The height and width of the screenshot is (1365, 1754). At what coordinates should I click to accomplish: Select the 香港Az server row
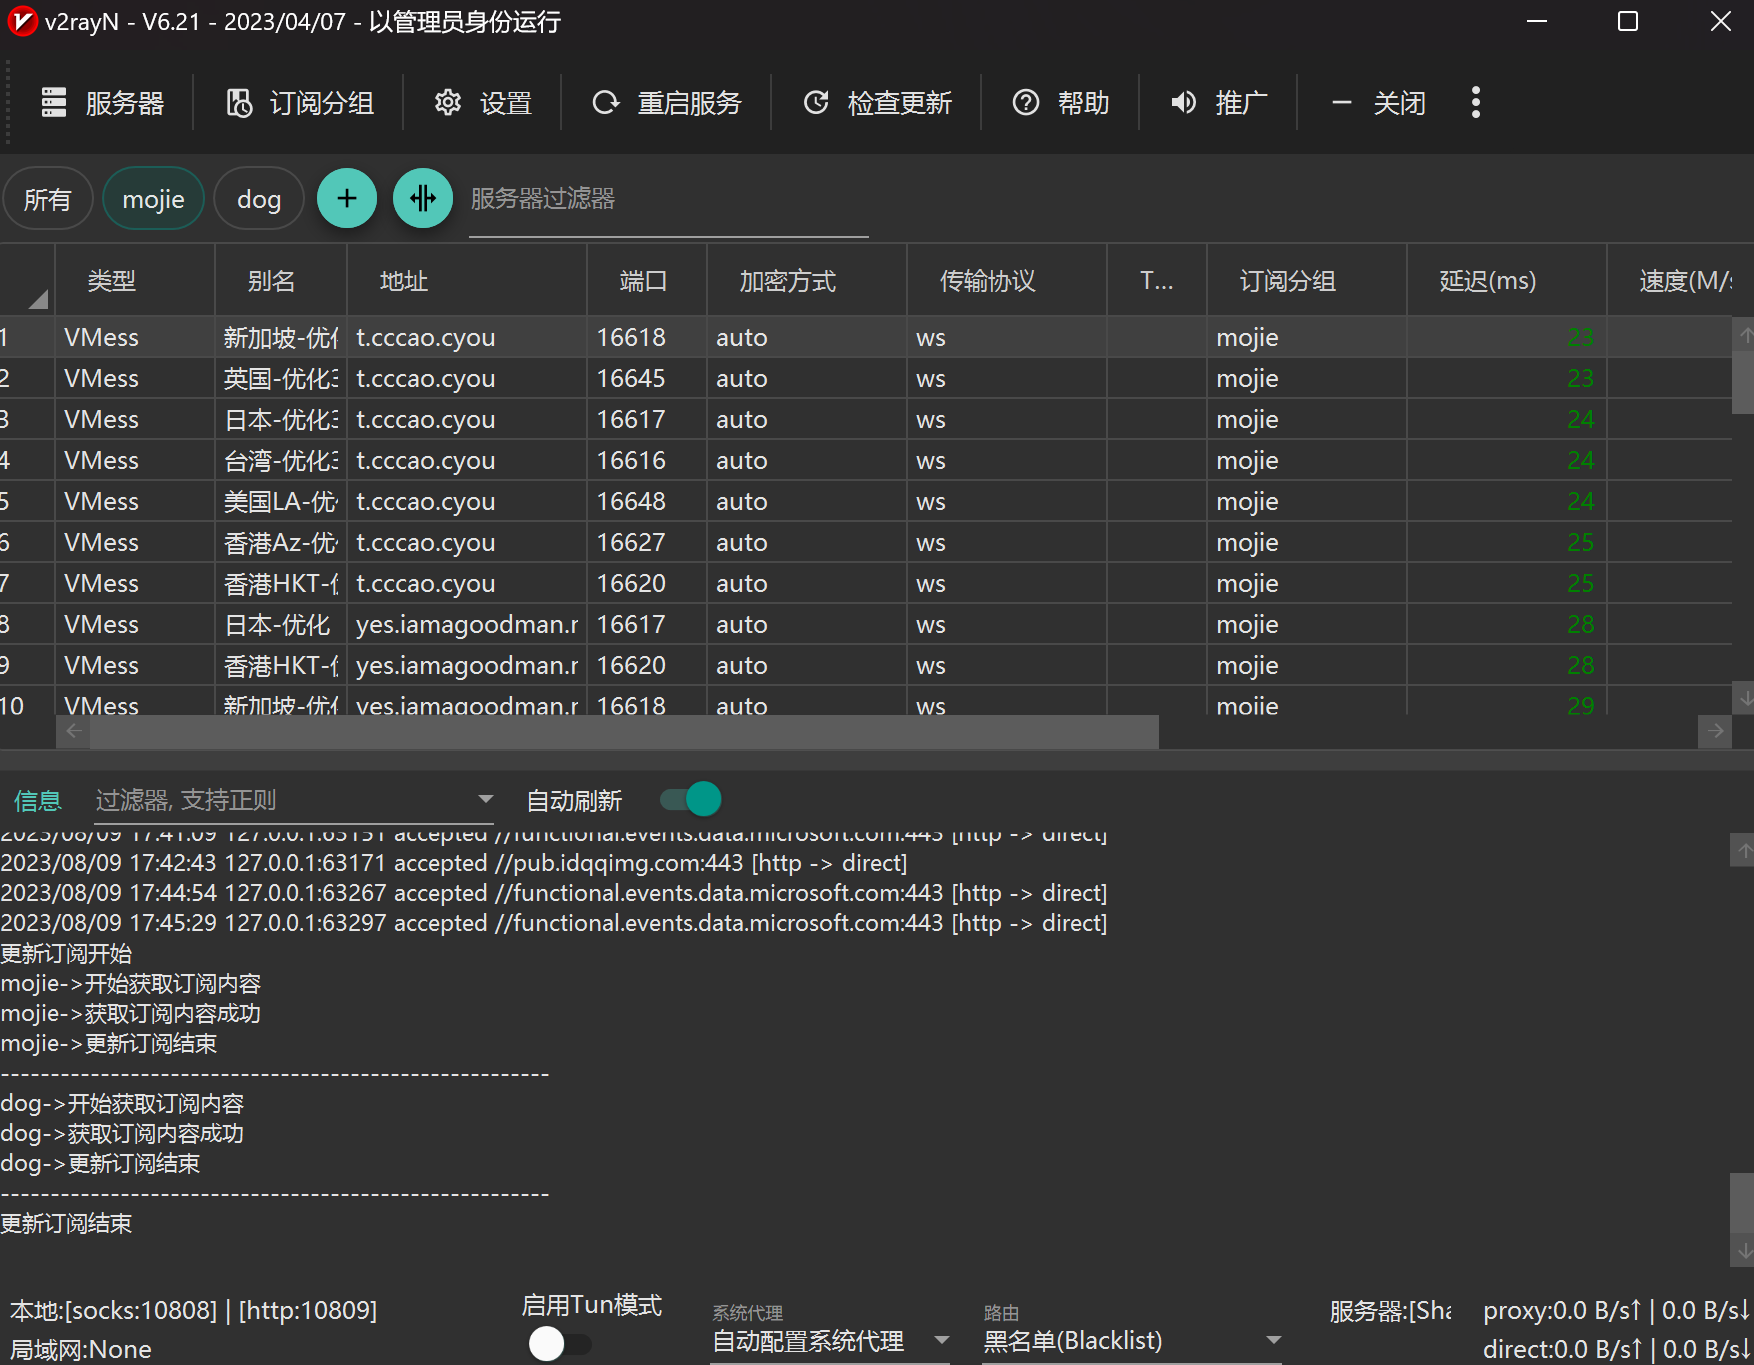click(866, 542)
